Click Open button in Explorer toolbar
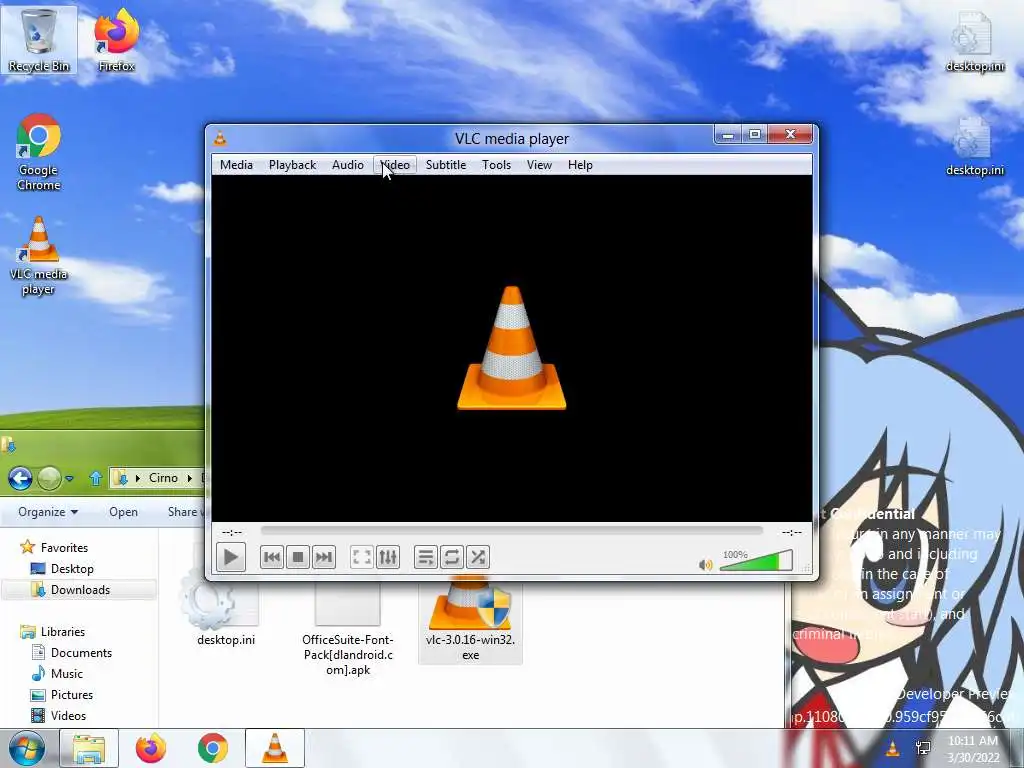1024x768 pixels. coord(123,512)
